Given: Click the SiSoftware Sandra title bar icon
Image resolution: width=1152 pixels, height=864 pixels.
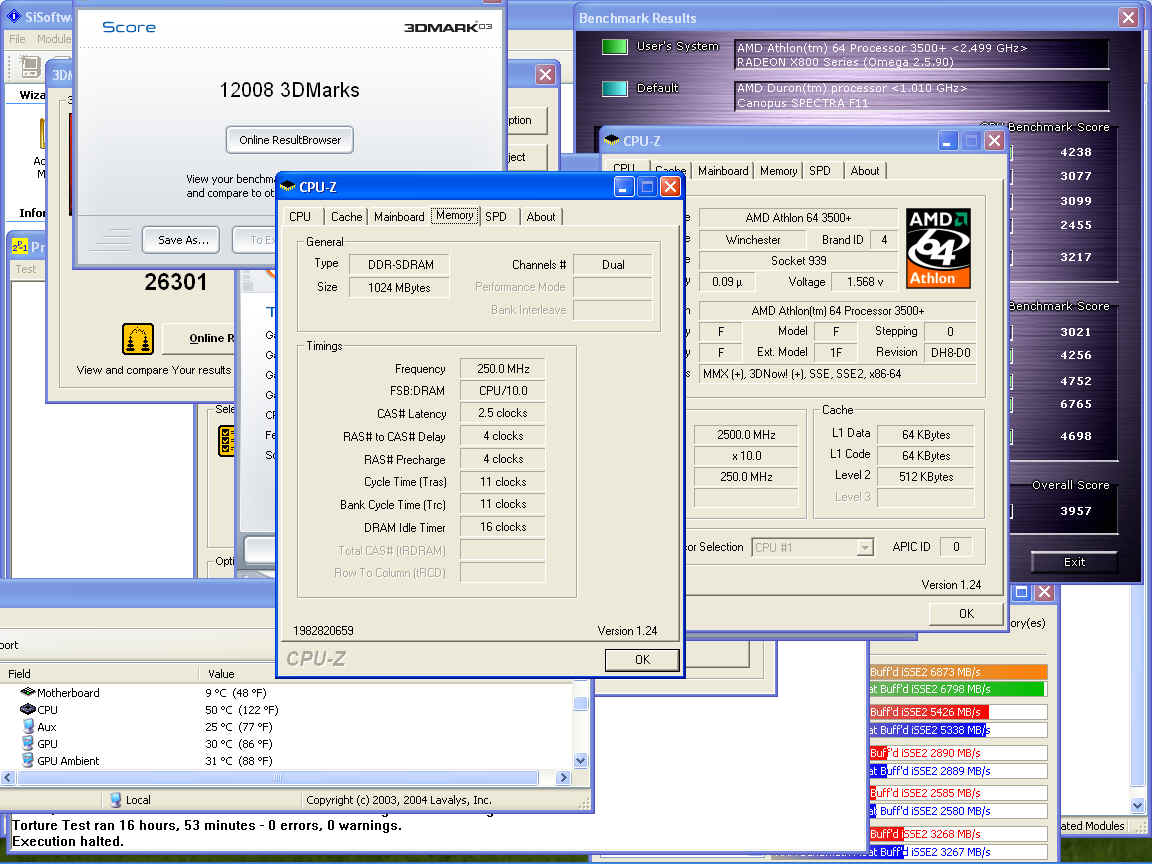Looking at the screenshot, I should (x=14, y=15).
